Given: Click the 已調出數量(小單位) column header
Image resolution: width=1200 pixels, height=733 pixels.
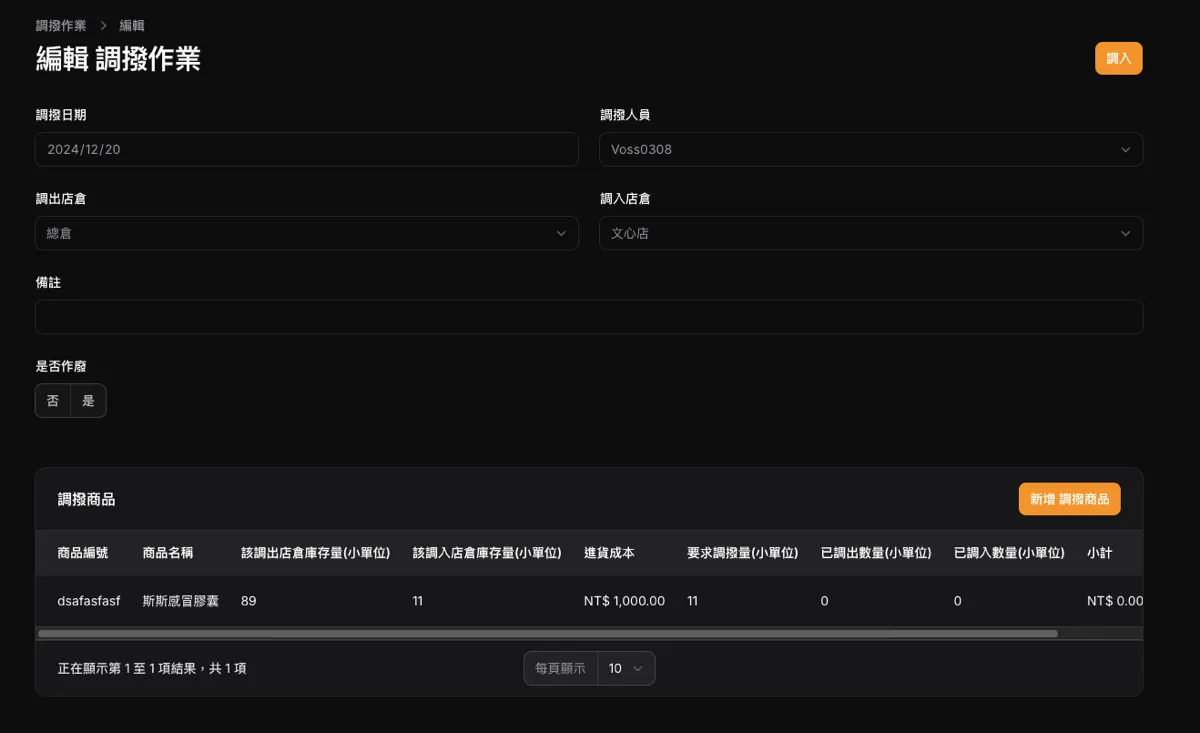Looking at the screenshot, I should [x=876, y=553].
